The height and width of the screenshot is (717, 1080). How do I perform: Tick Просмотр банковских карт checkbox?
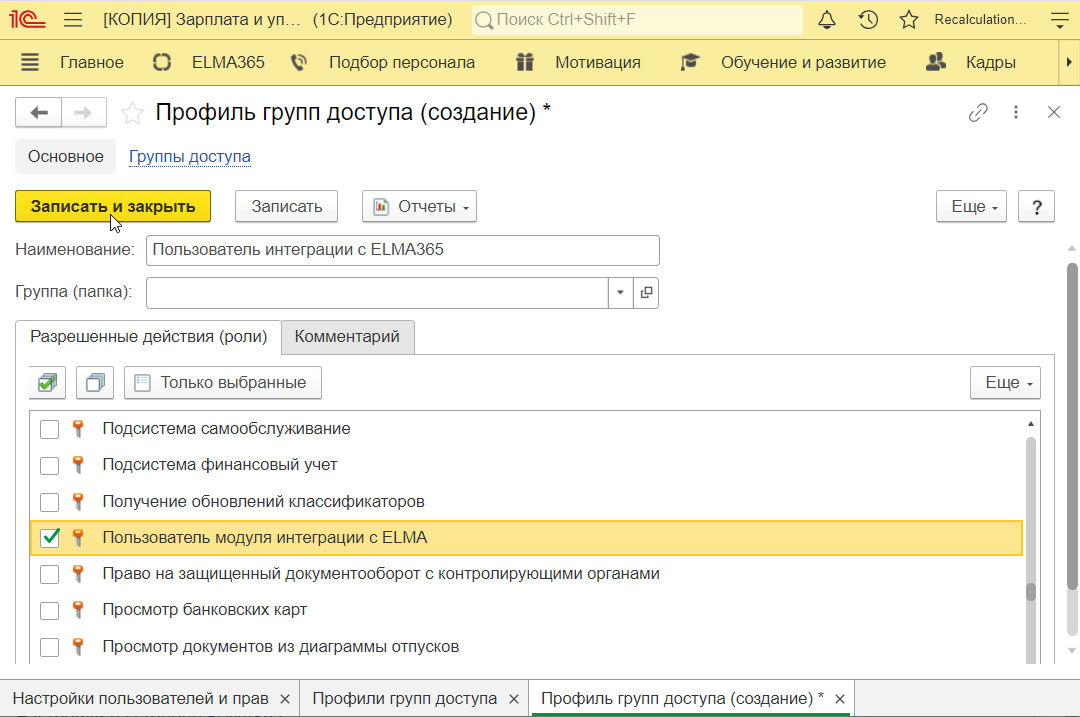tap(49, 610)
